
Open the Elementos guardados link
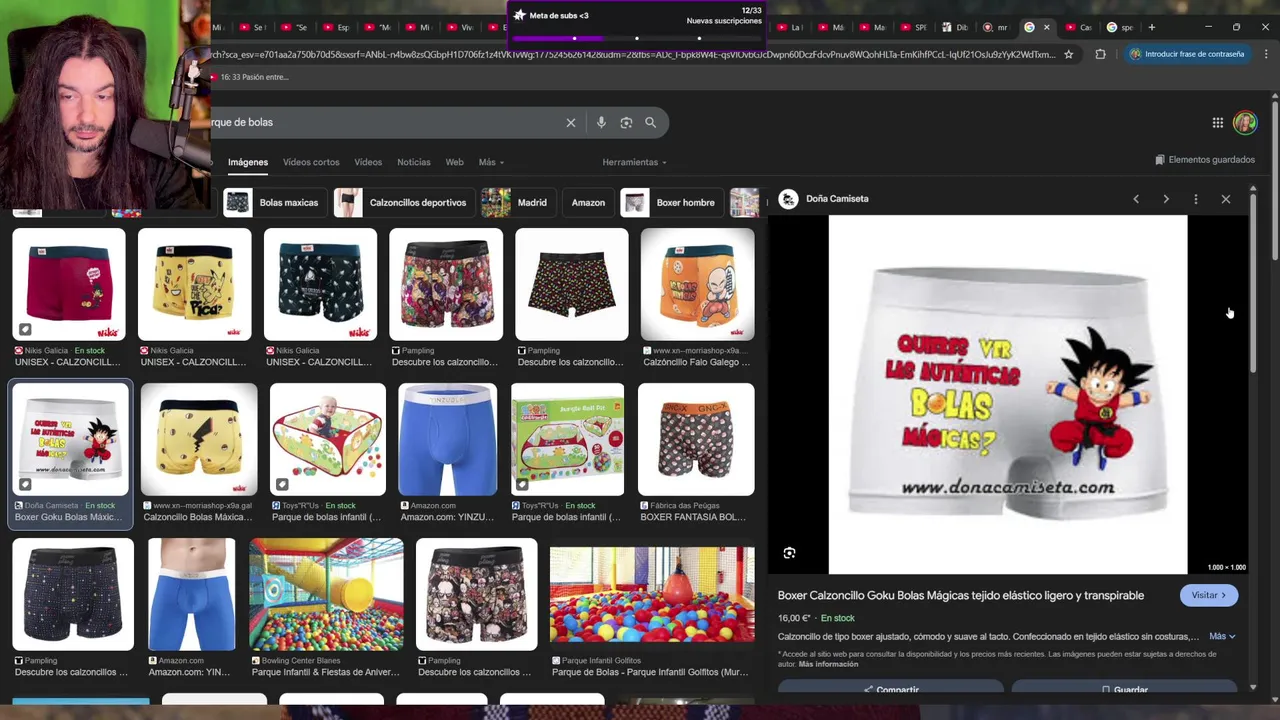click(1204, 160)
